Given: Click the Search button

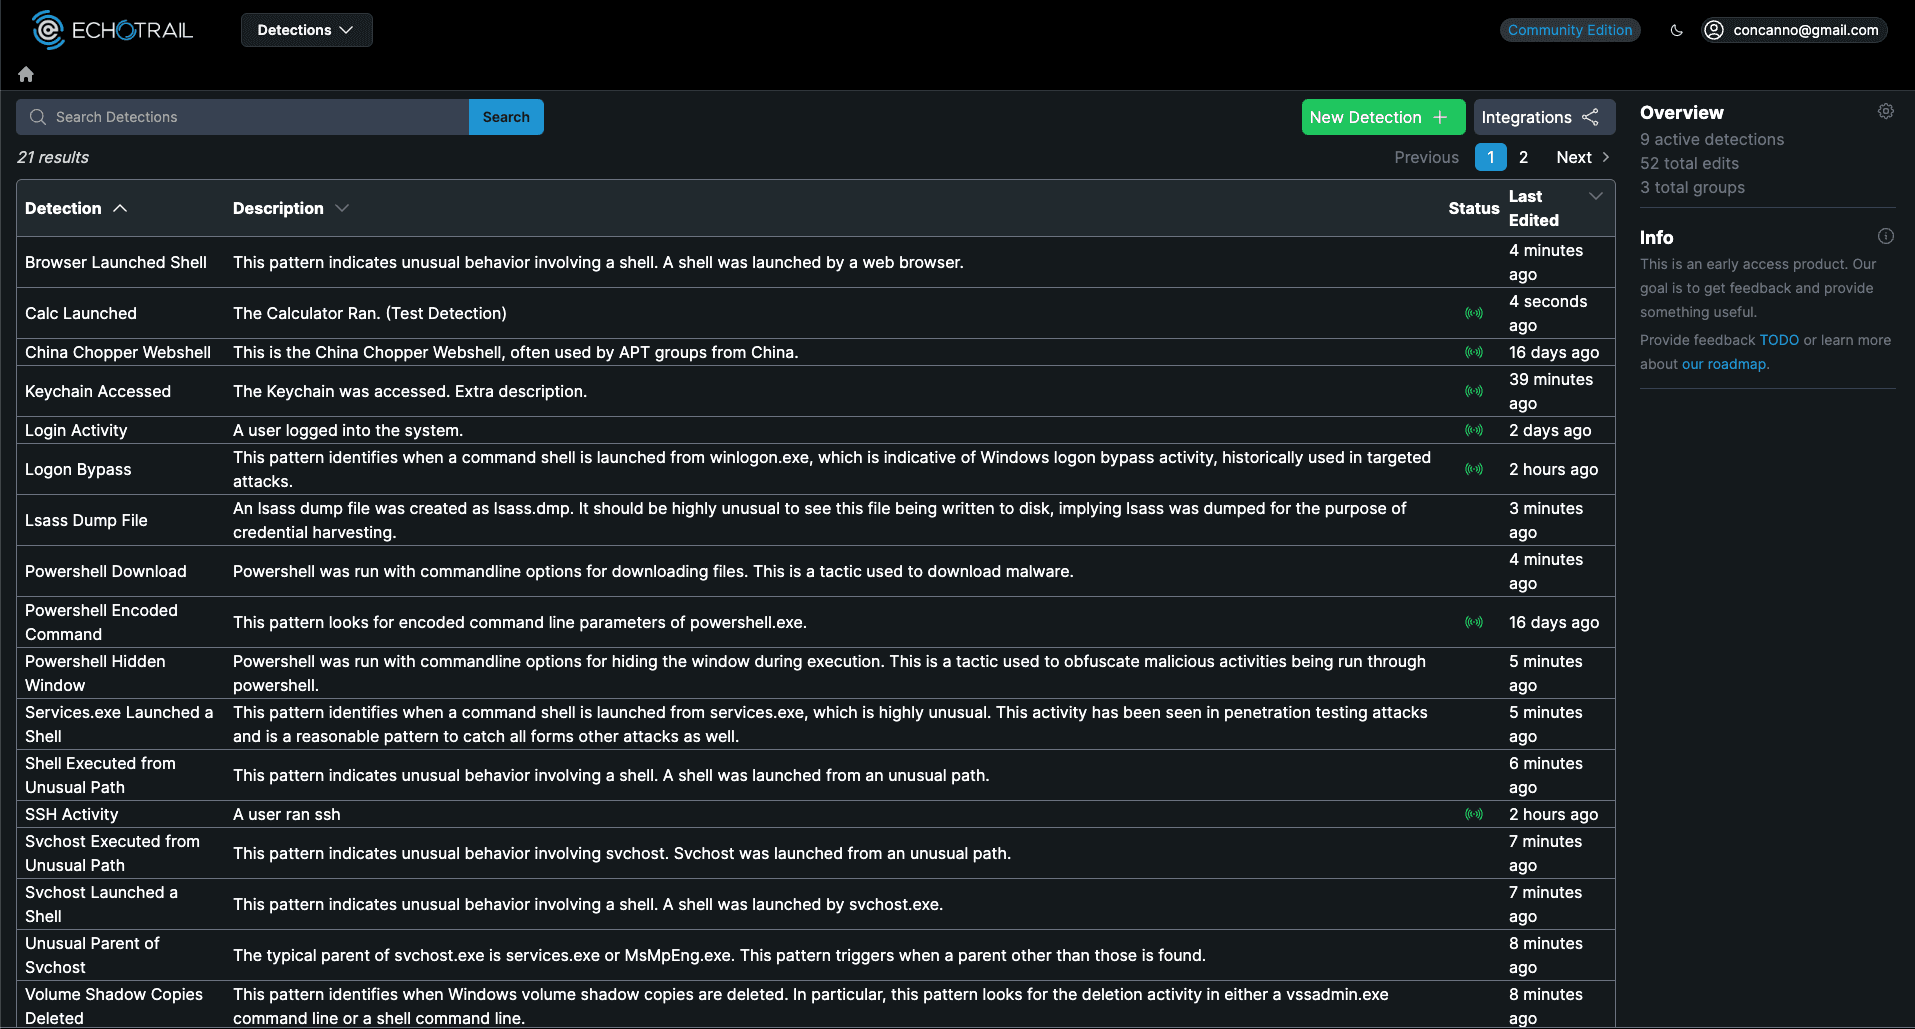Looking at the screenshot, I should pos(506,117).
